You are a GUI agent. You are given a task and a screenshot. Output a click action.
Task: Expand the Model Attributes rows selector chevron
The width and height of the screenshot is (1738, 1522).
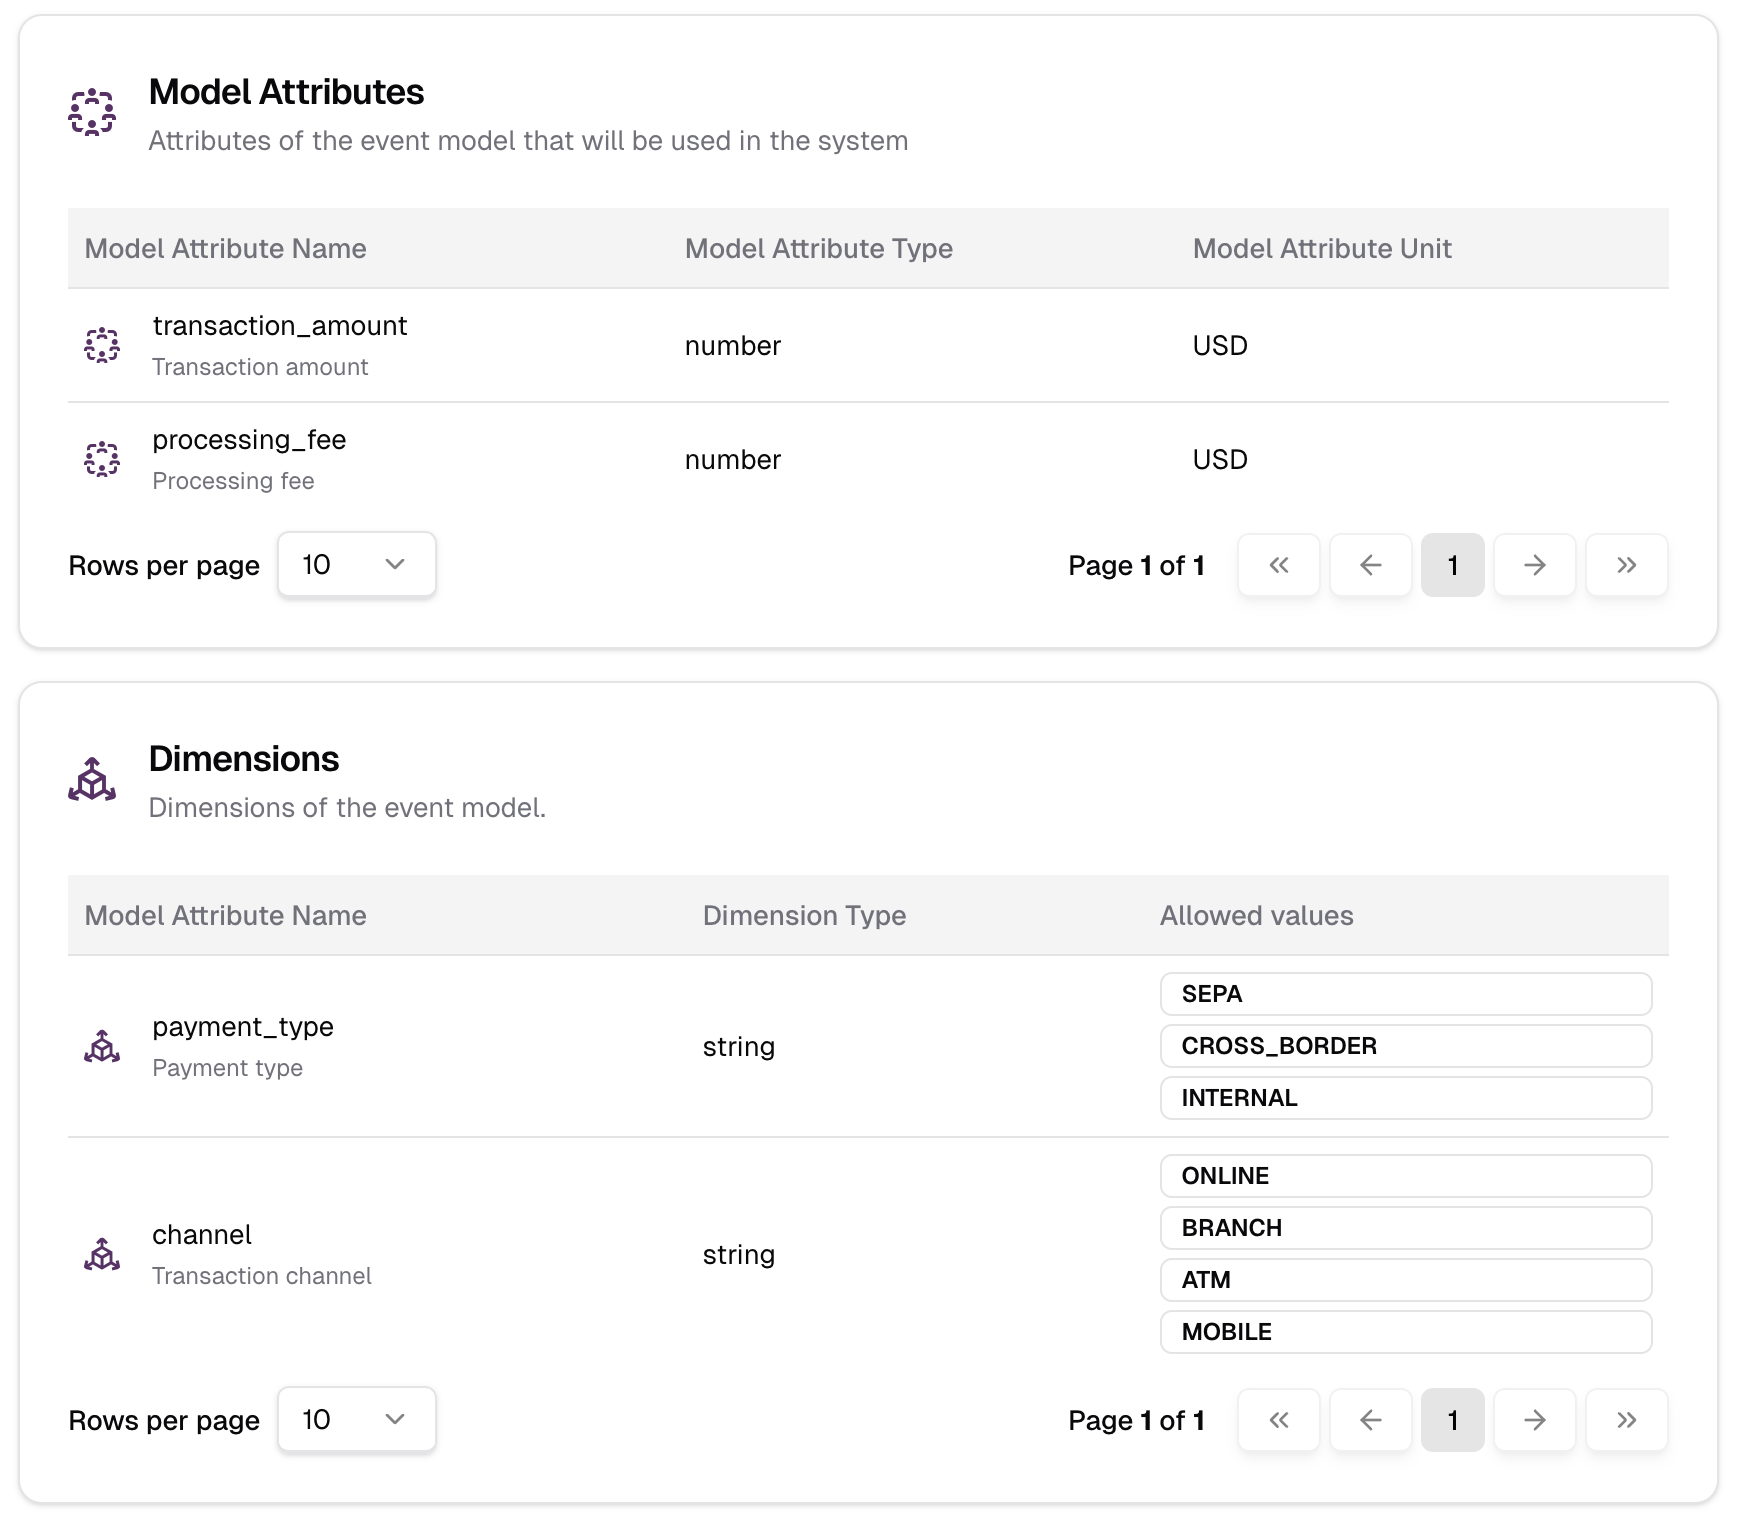click(394, 565)
